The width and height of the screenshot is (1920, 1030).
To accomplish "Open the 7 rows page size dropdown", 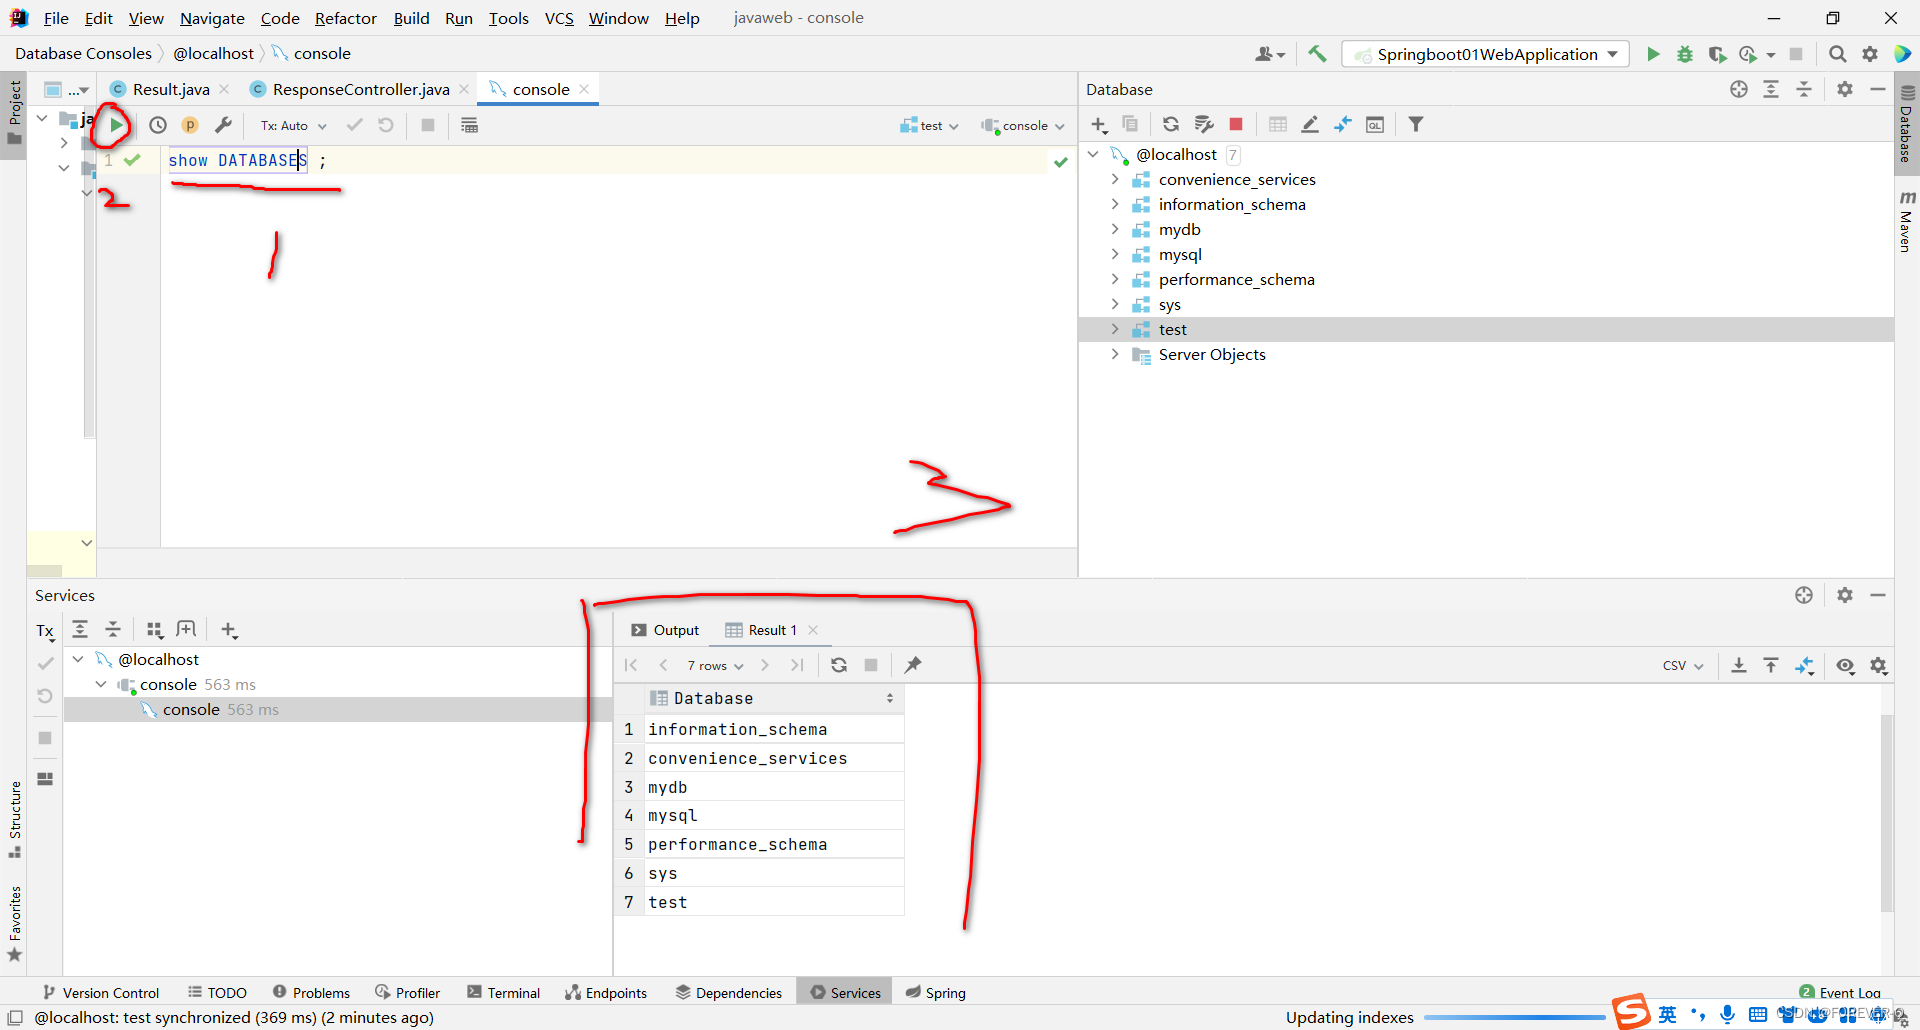I will (715, 665).
